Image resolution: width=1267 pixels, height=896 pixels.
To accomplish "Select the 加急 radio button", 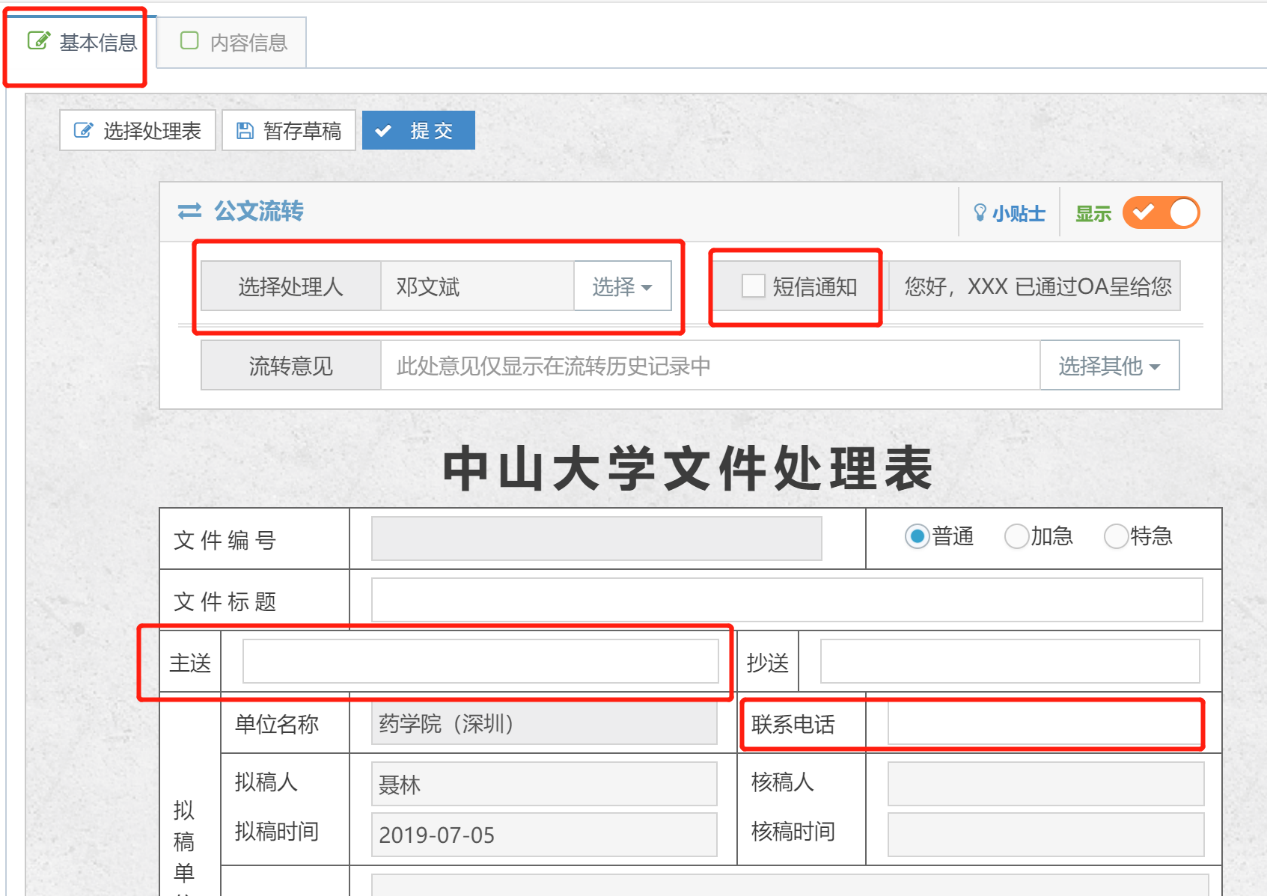I will tap(1016, 537).
